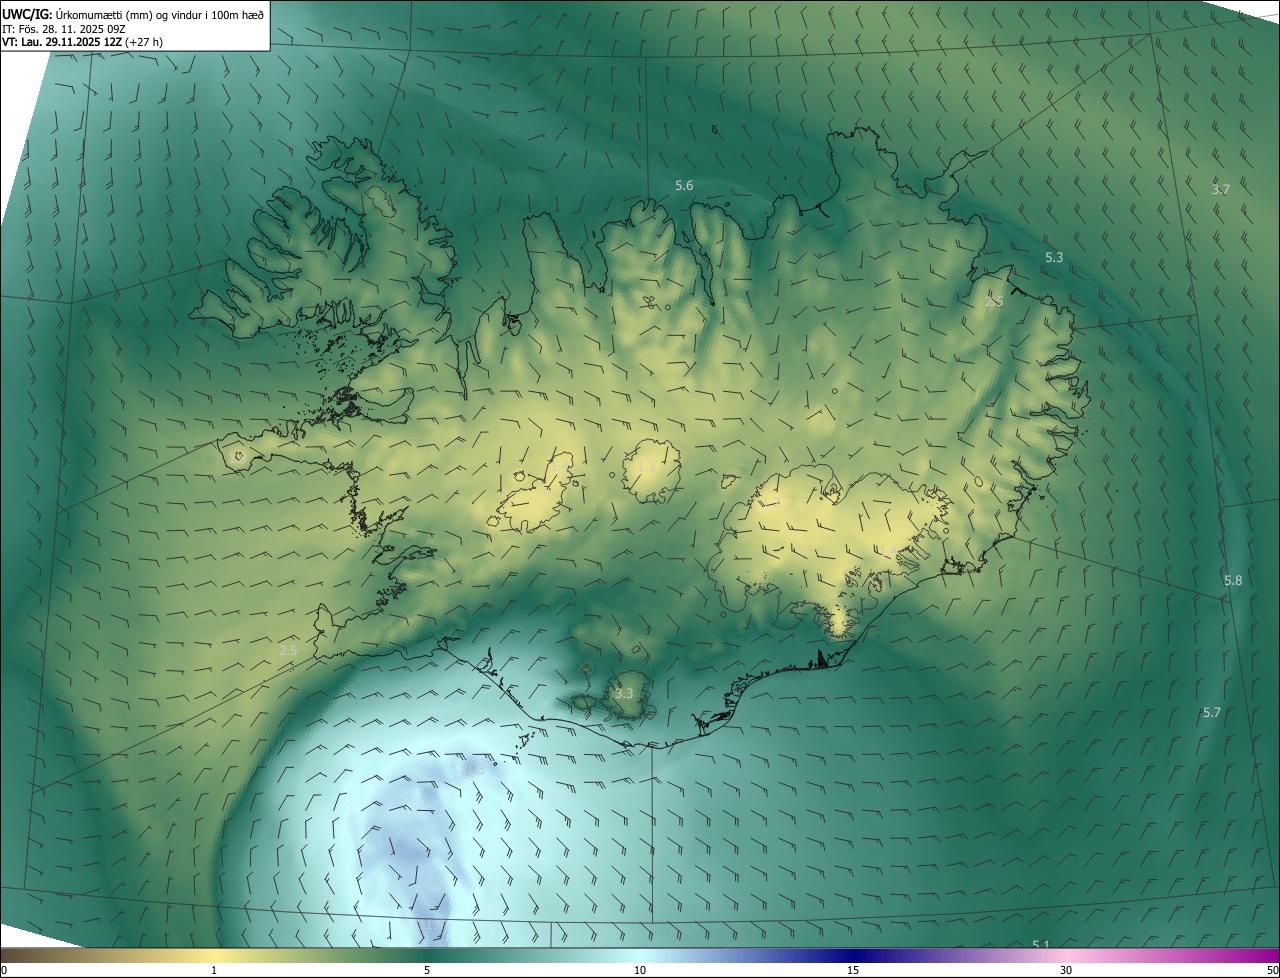The width and height of the screenshot is (1280, 978).
Task: Click the 1.3 value on the central round glacier
Action: click(646, 467)
